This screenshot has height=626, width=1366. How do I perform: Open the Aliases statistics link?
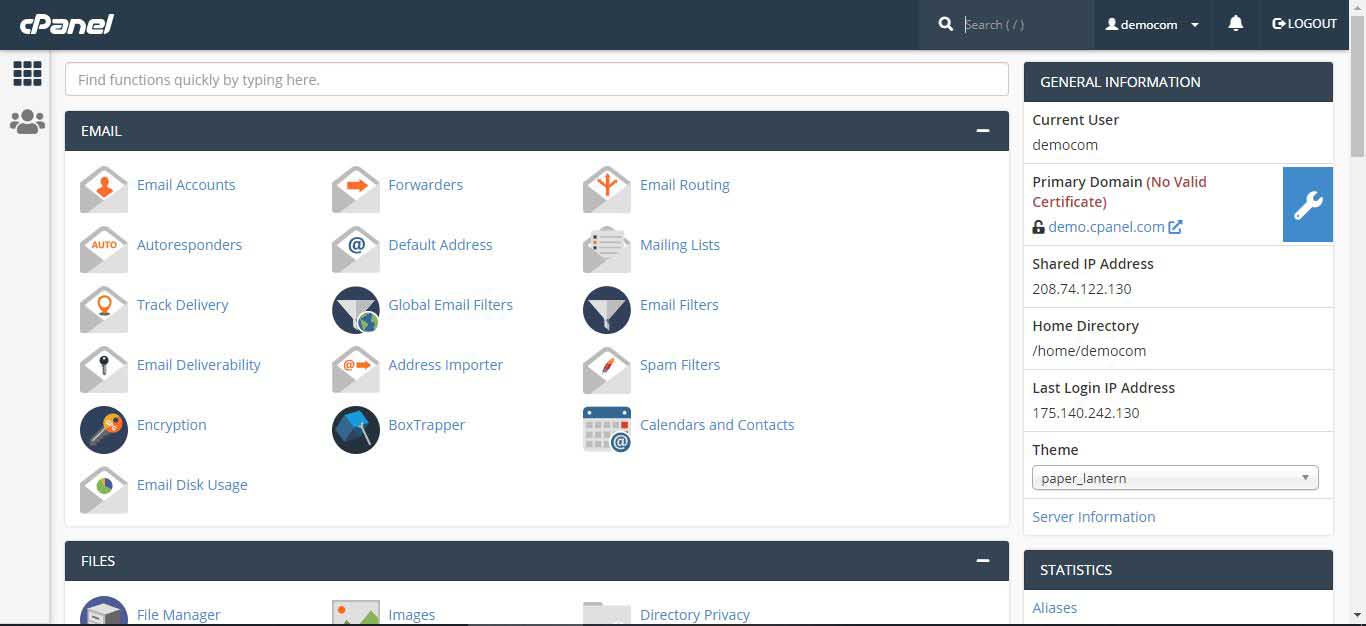1055,608
